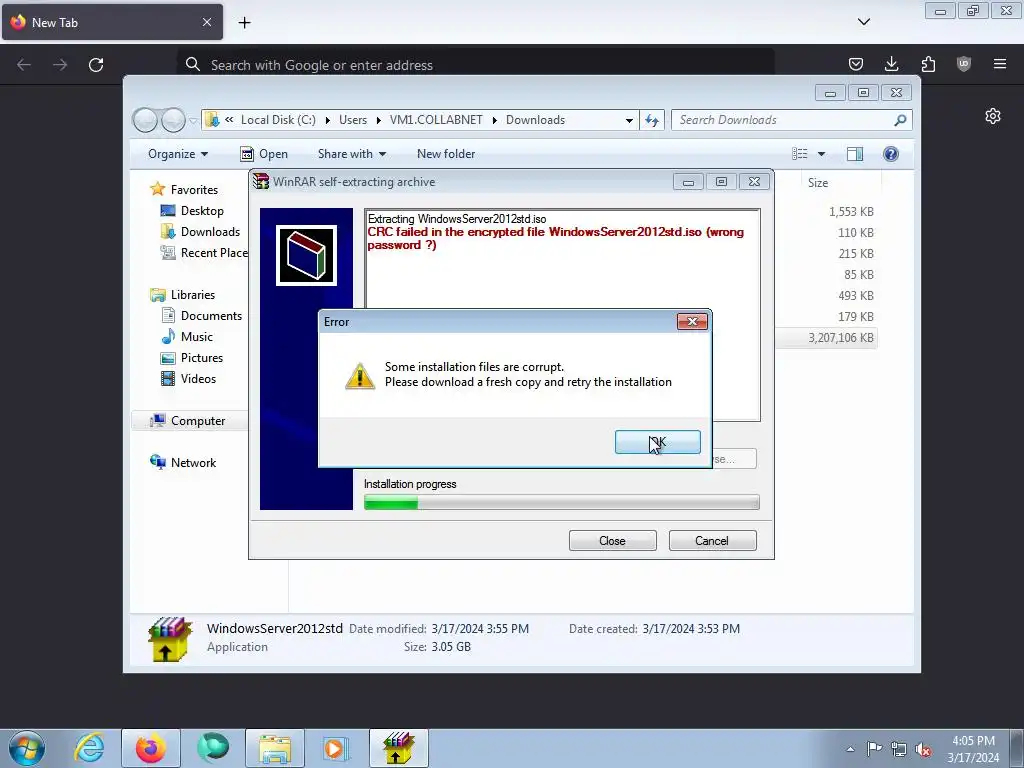Click the Firefox address search field
Screen dimensions: 1024x768
[475, 65]
